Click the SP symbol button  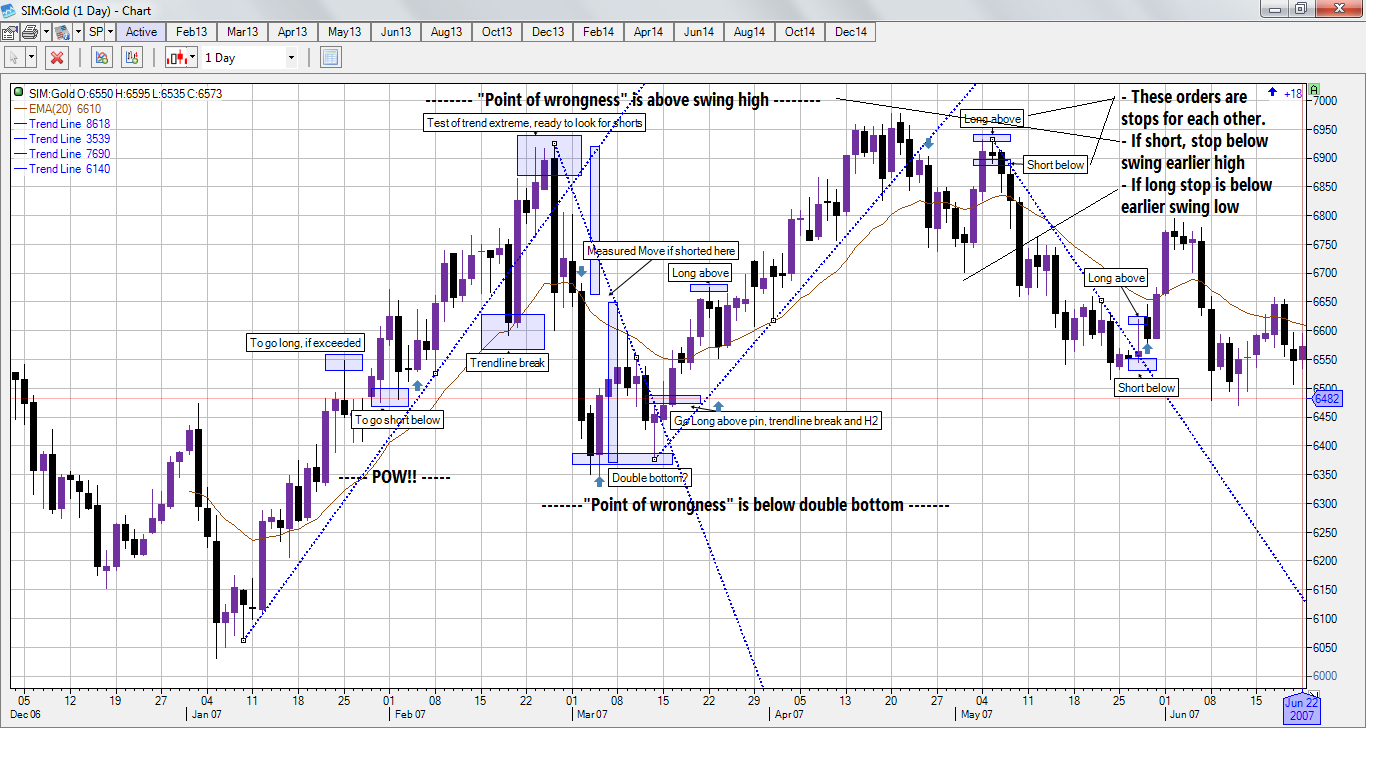click(x=96, y=32)
